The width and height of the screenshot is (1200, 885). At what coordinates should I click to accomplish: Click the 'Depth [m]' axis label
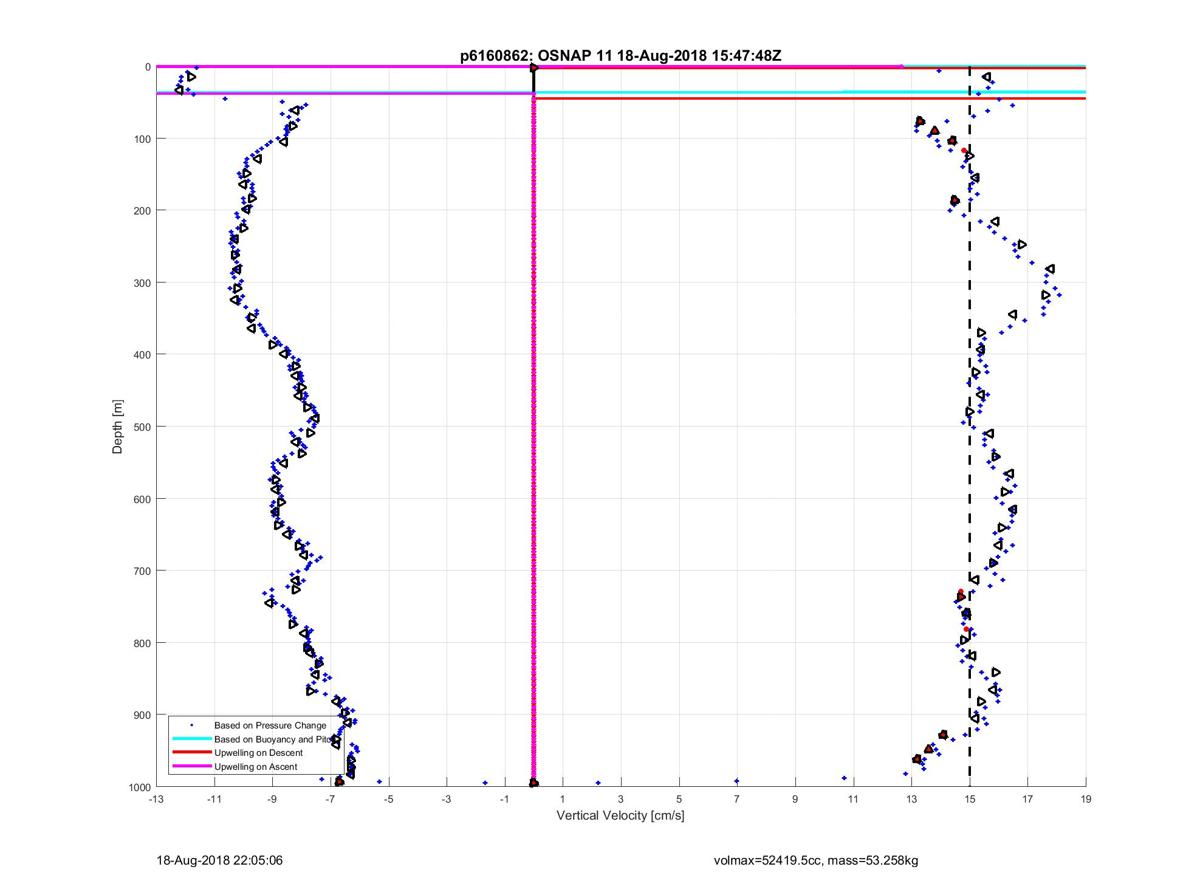[x=118, y=427]
